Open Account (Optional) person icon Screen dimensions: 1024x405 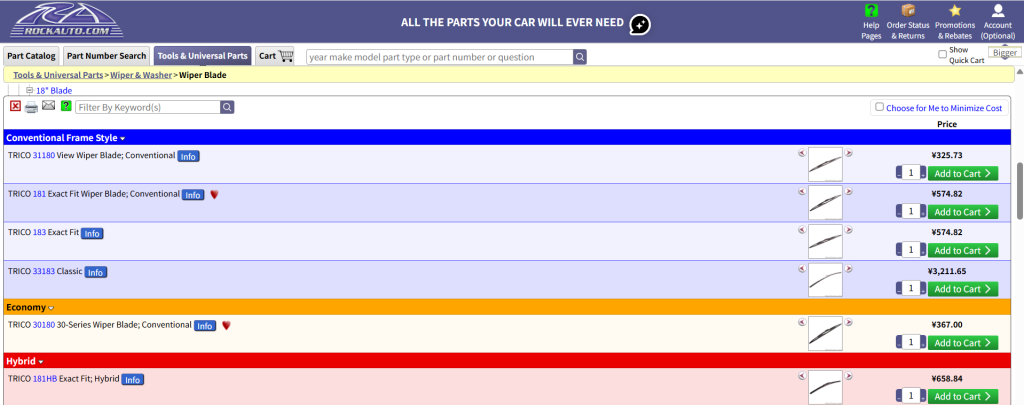pos(997,10)
